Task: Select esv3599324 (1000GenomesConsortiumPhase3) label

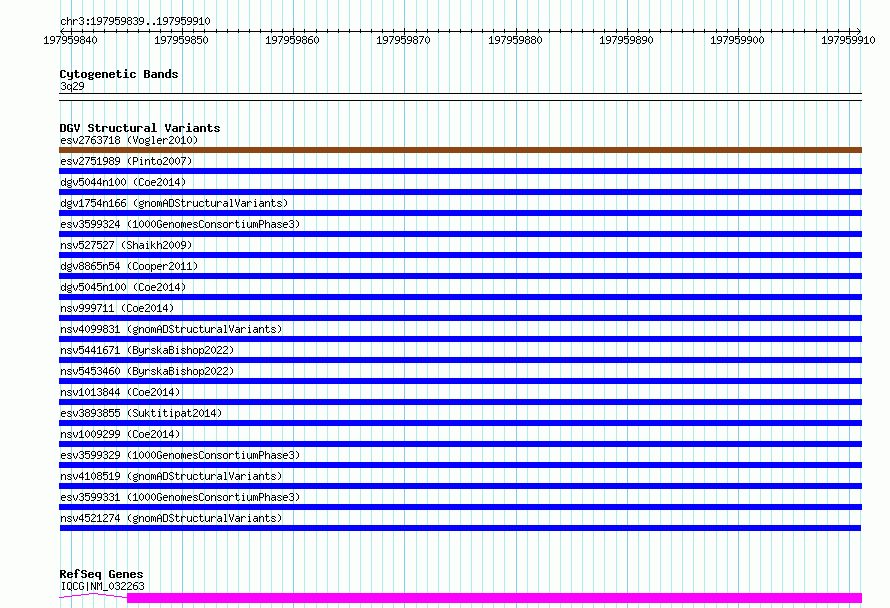Action: [x=180, y=224]
